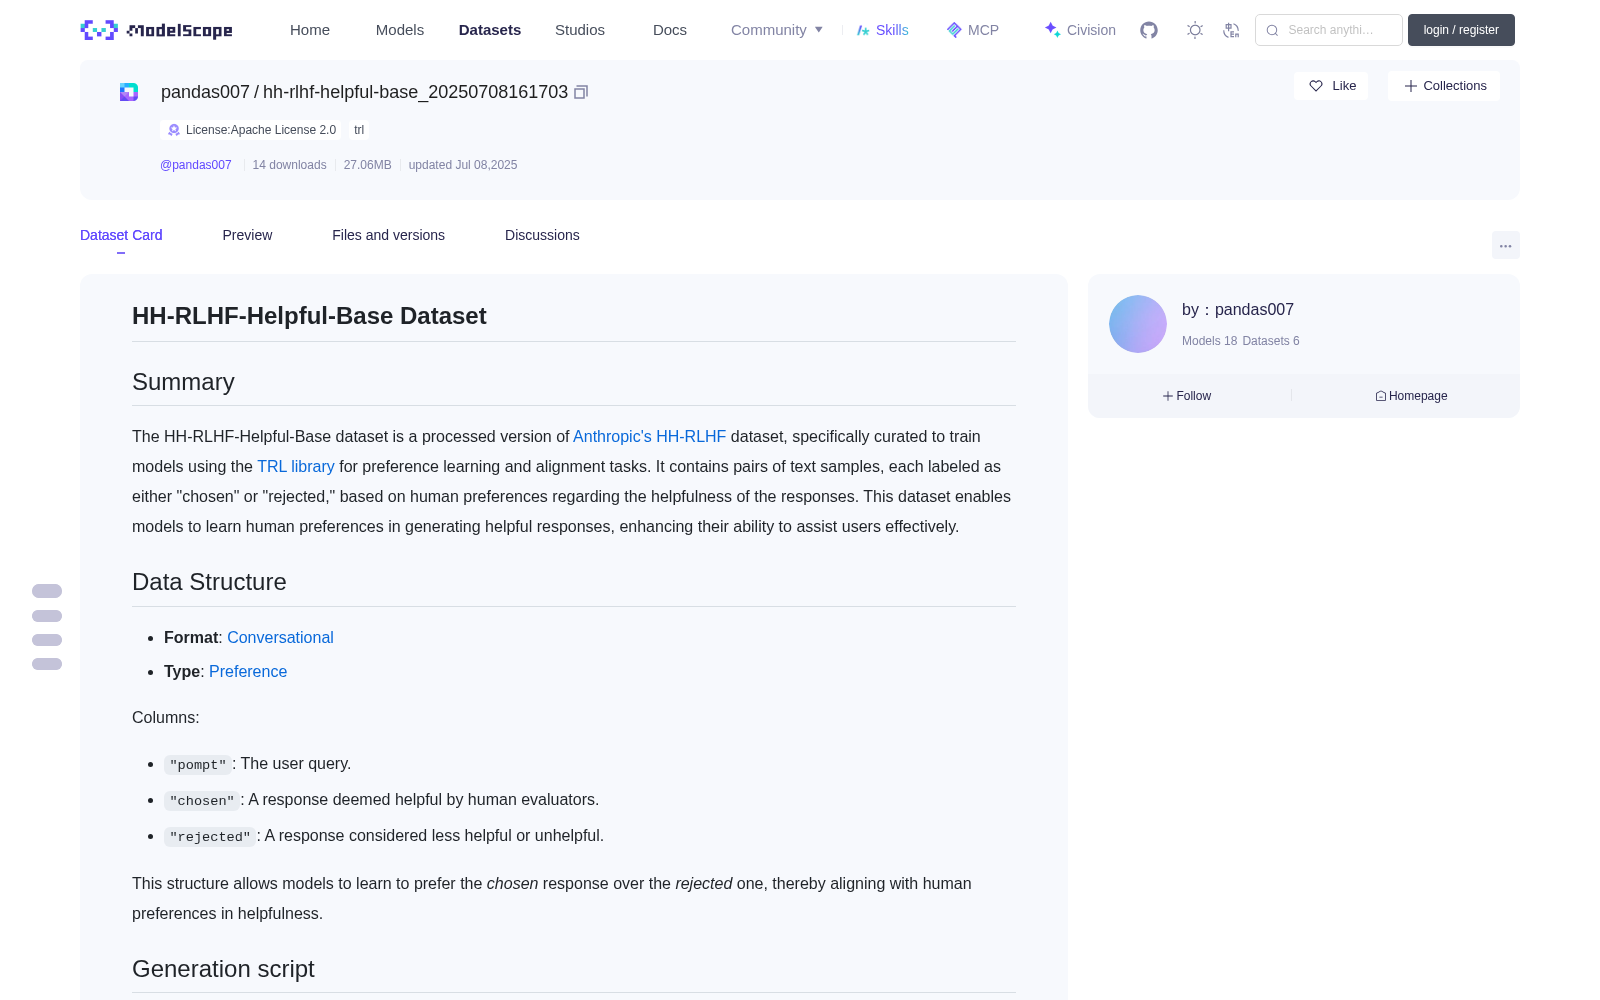Click the Apache License 2.0 tag
Screen dimensions: 1600x1000
coord(251,130)
